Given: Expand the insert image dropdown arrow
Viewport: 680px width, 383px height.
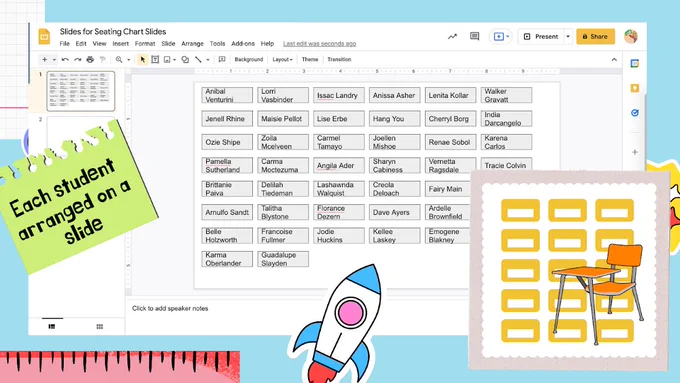Looking at the screenshot, I should (x=174, y=59).
